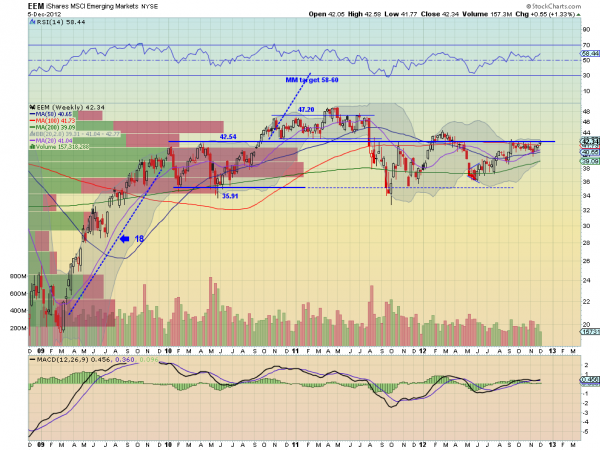
Task: Click the Chg +0.55 (+1.33%) value
Action: point(545,14)
